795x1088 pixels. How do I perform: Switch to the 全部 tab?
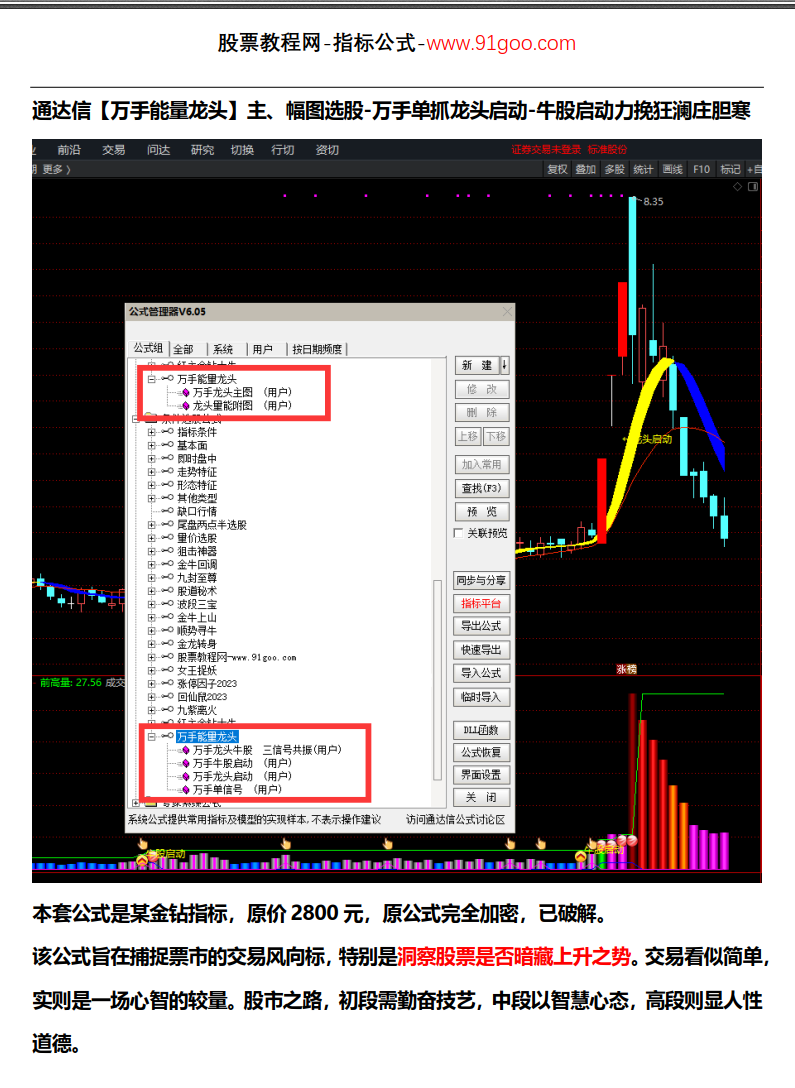tap(183, 349)
